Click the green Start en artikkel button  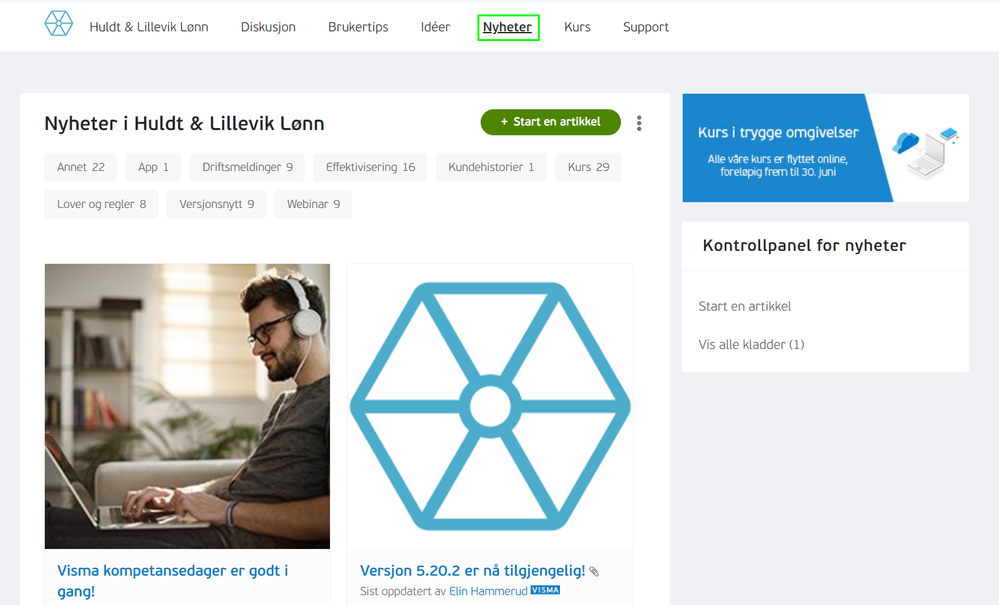tap(550, 122)
